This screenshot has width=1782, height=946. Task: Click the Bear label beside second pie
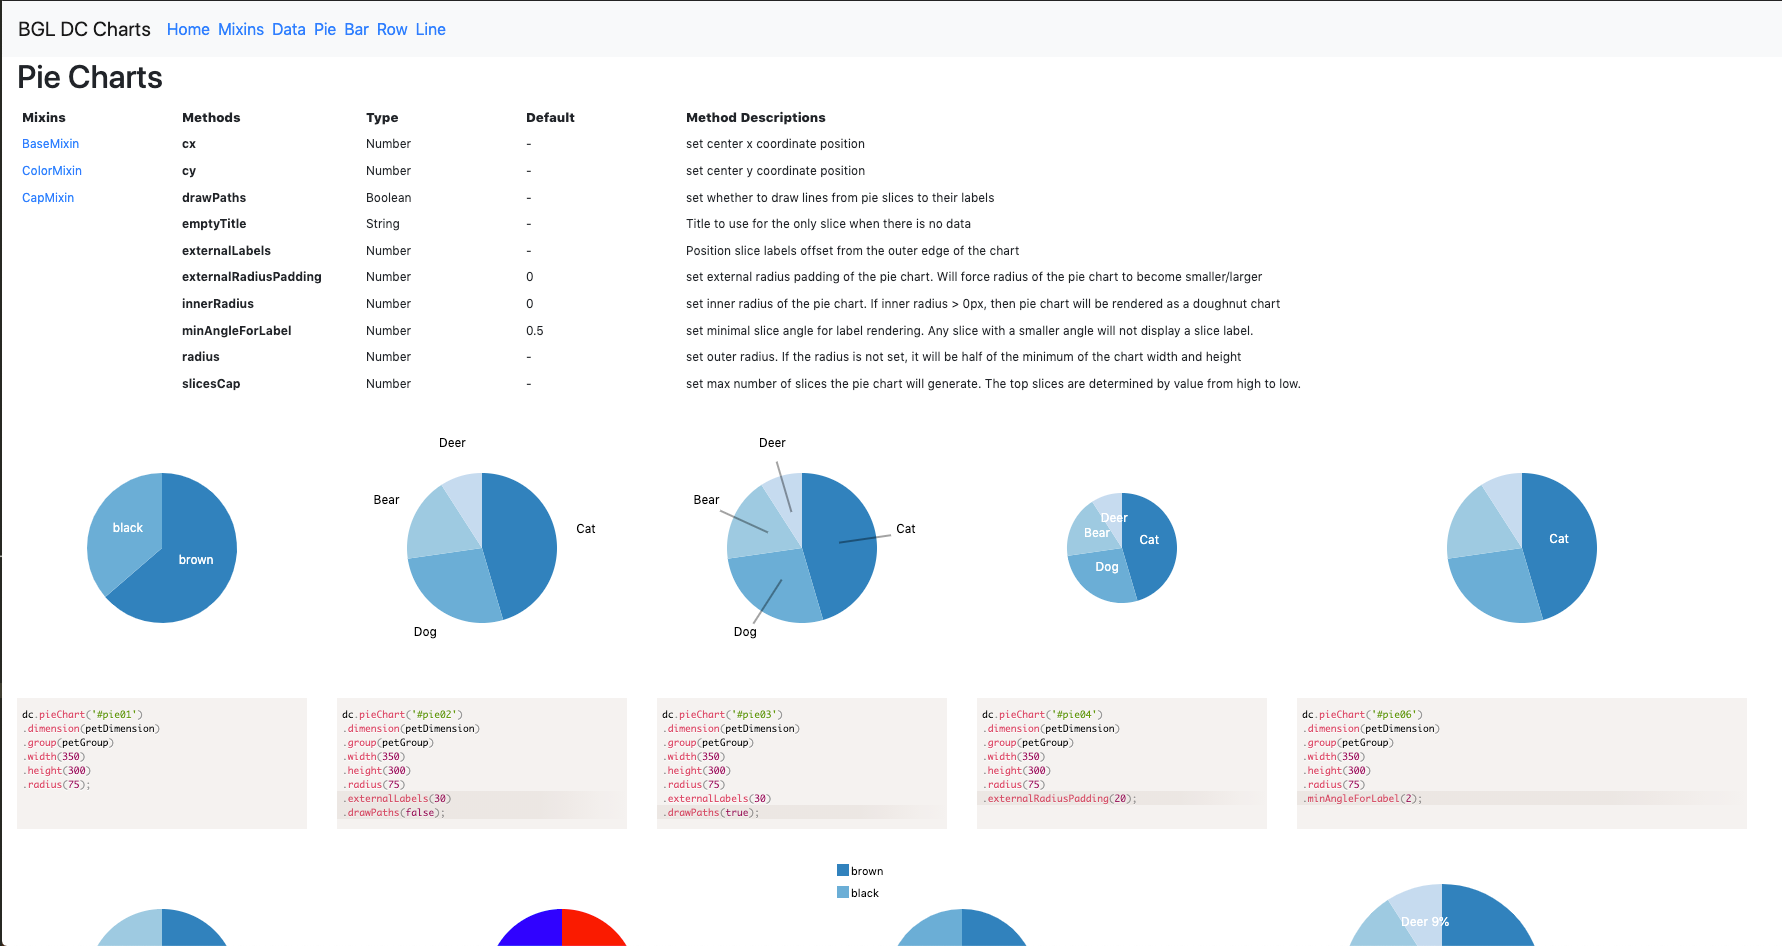(x=386, y=500)
